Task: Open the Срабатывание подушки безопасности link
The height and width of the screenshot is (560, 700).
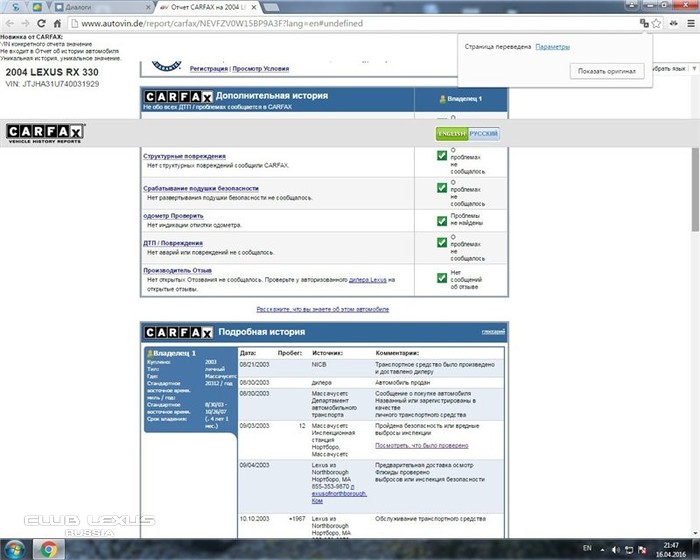Action: point(201,188)
